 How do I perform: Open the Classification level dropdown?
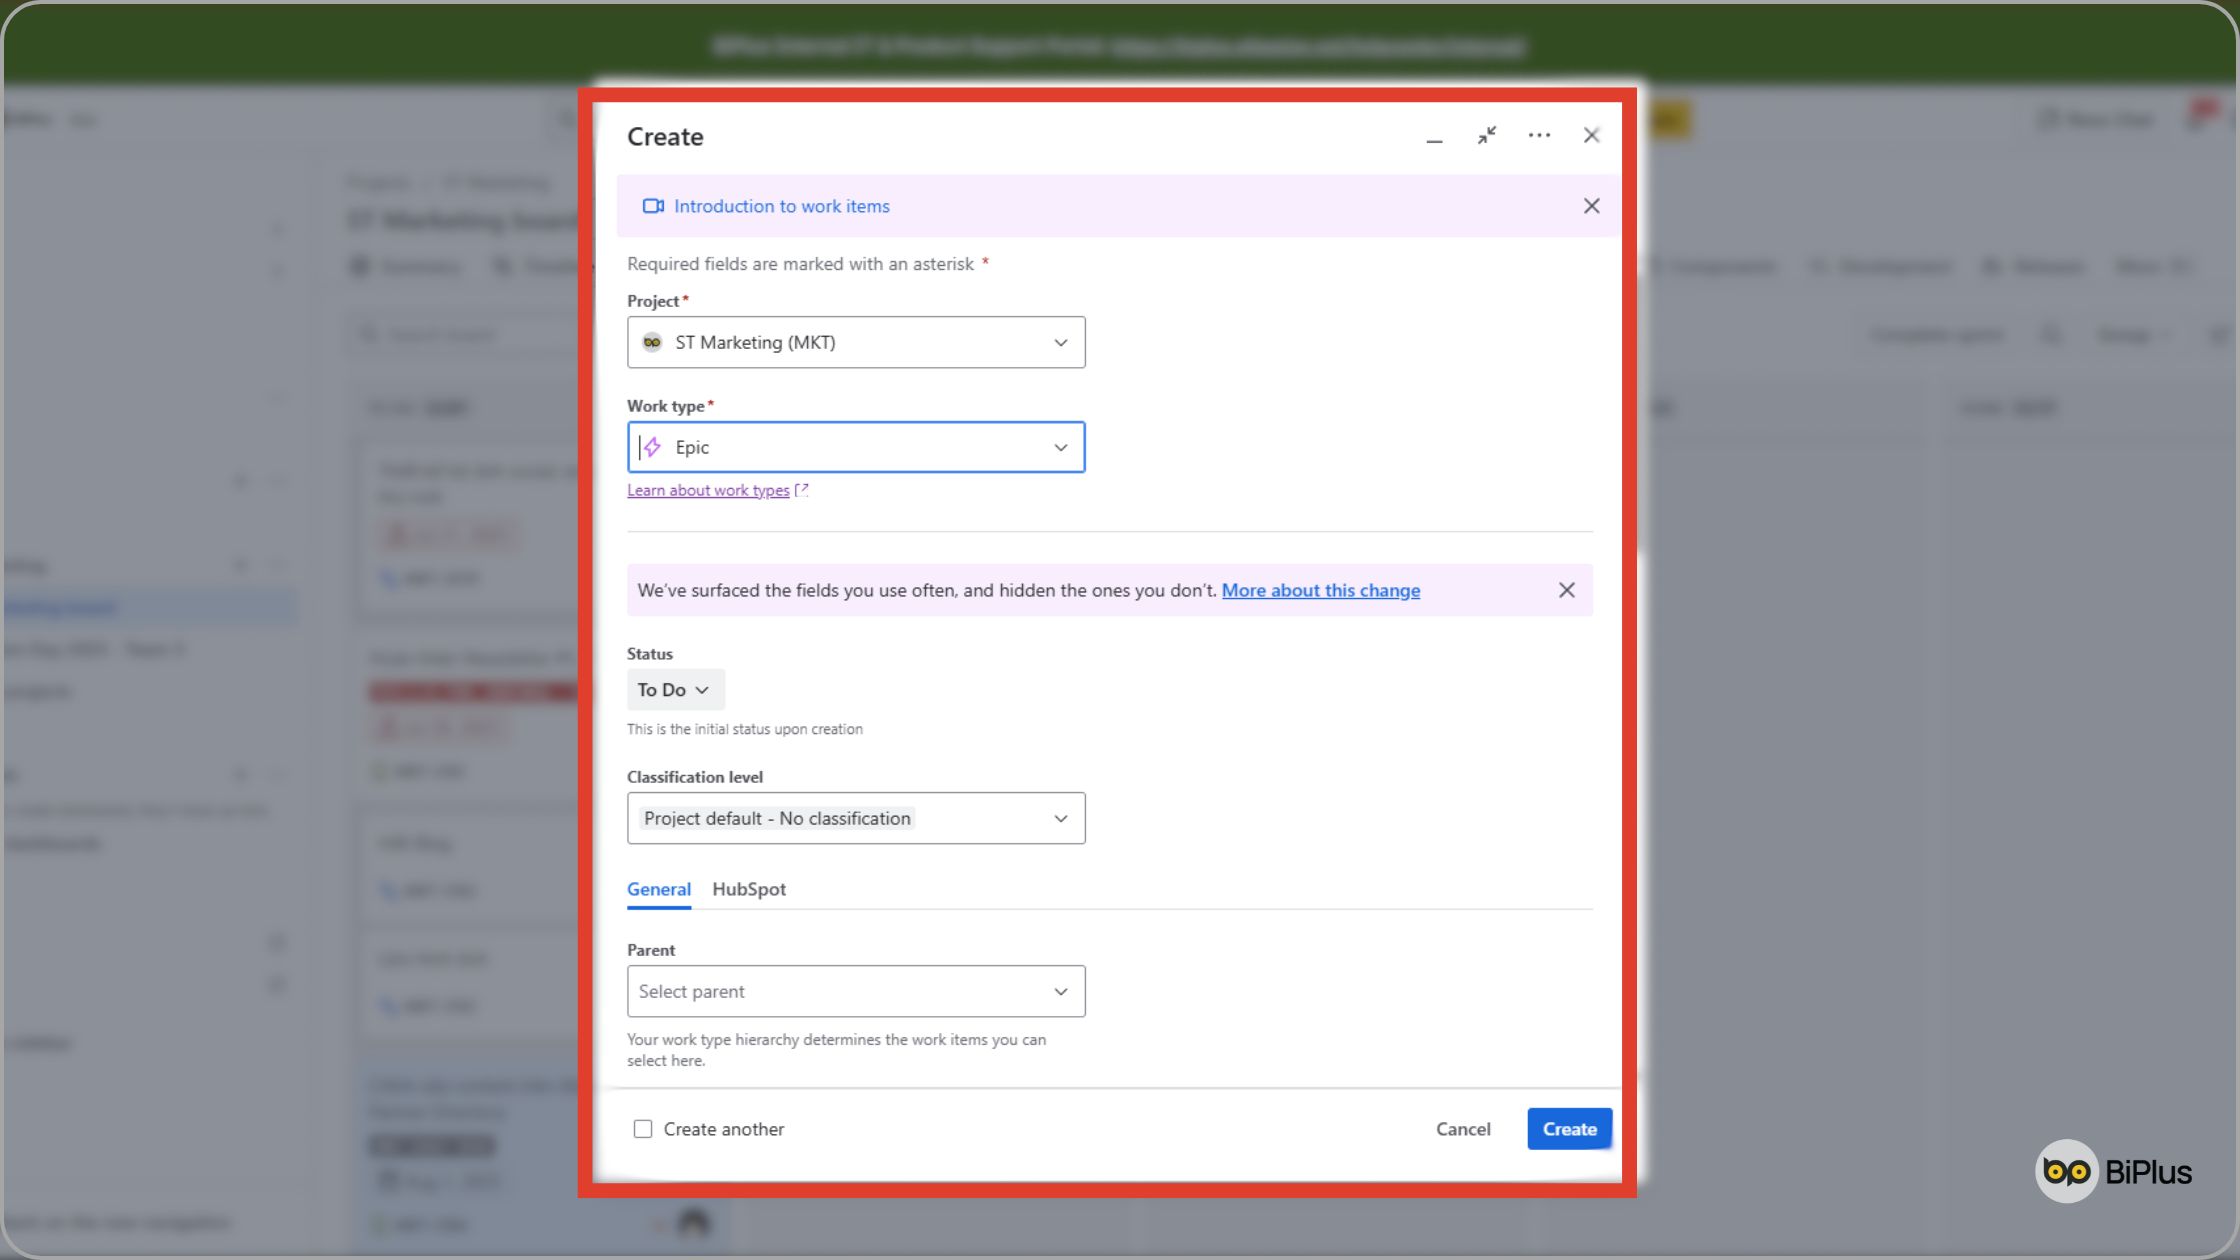click(856, 818)
